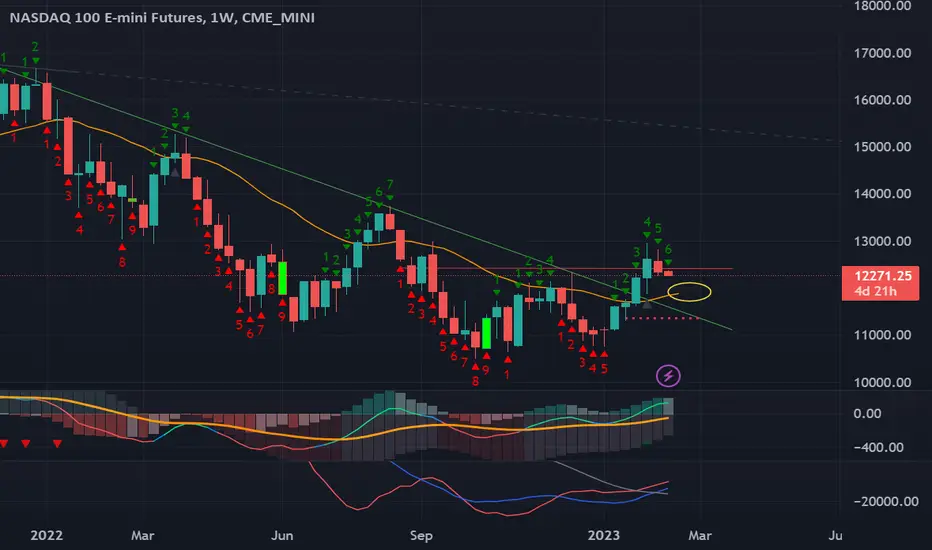Select the bright green candle near Jun
The width and height of the screenshot is (932, 550).
(283, 278)
